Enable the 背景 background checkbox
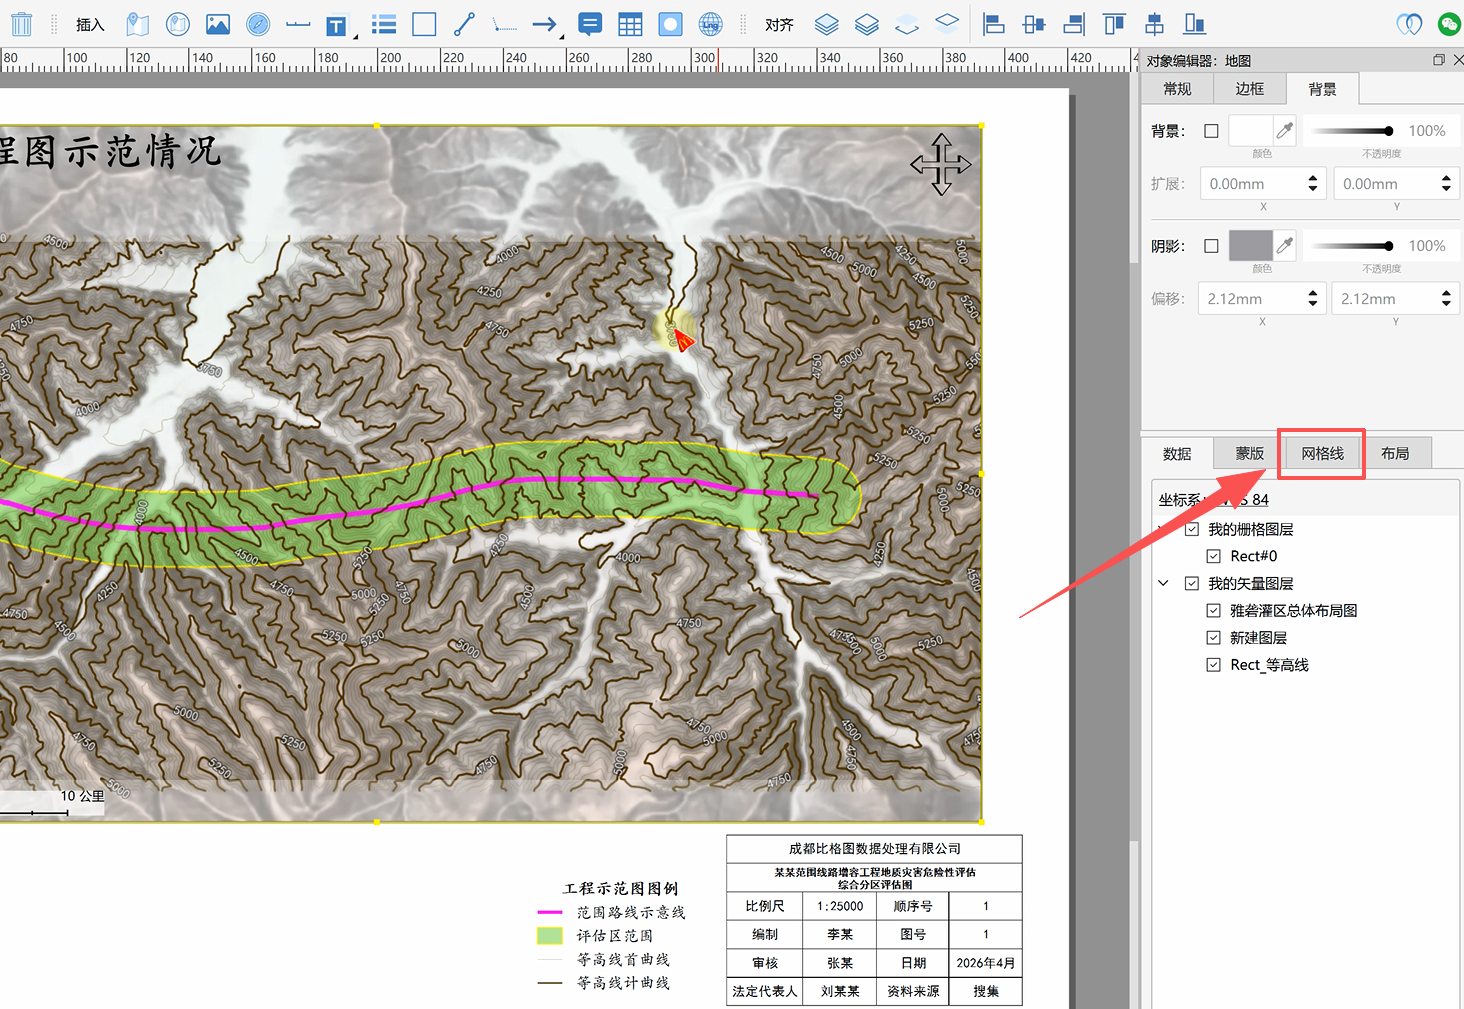Screen dimensions: 1464x1009 pos(1211,131)
